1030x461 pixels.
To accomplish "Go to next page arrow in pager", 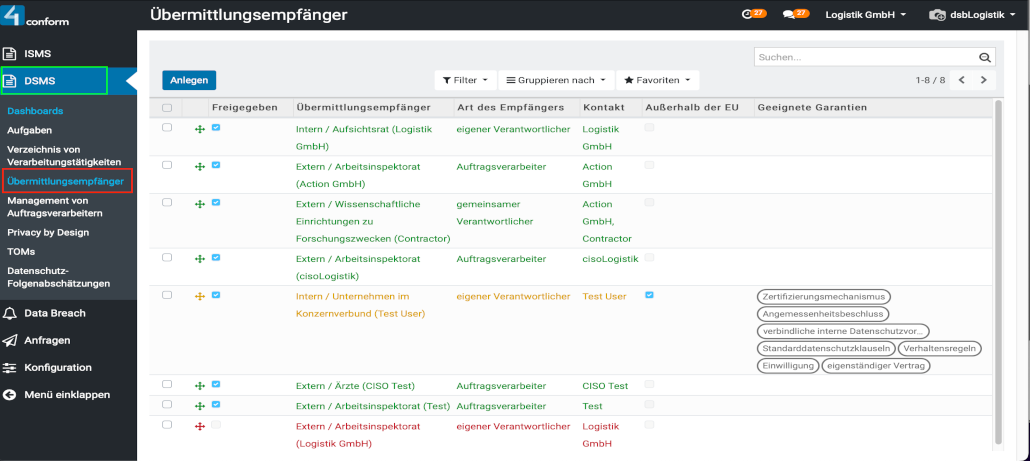I will (x=984, y=80).
